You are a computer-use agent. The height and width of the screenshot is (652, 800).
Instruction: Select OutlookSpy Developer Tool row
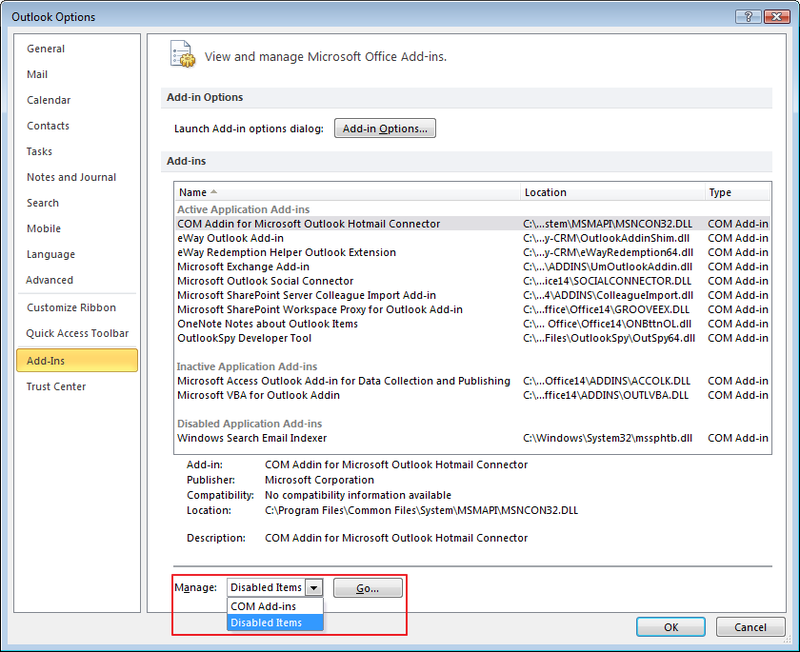(472, 338)
